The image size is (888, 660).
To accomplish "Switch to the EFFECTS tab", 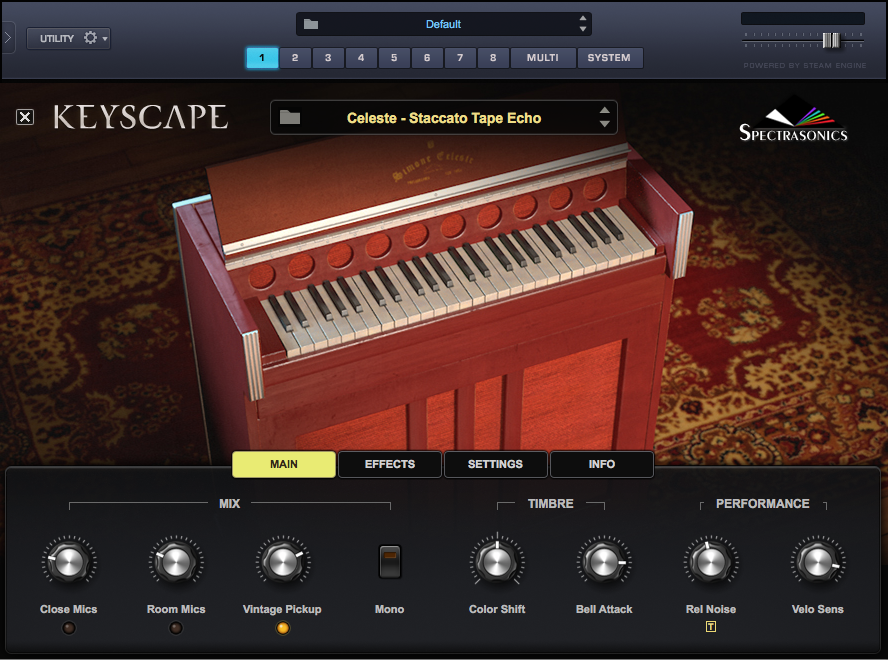I will point(390,464).
